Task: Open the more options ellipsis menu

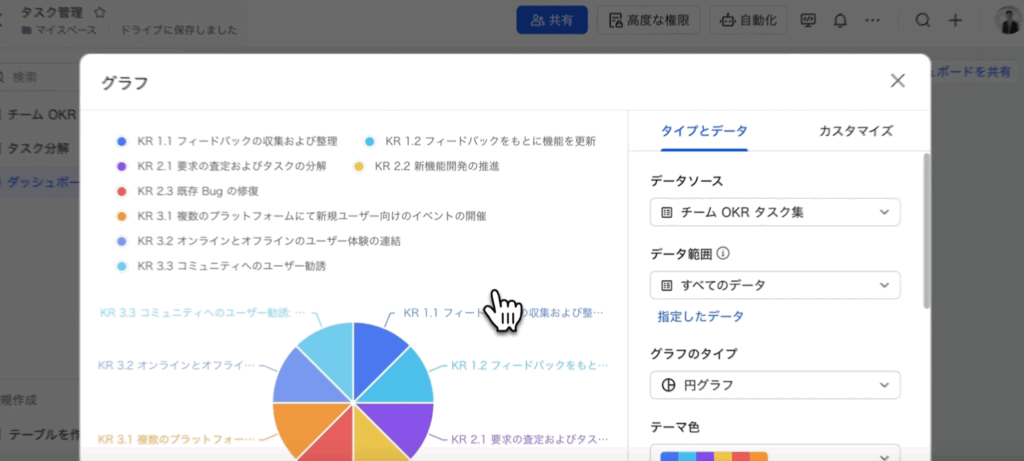Action: point(873,20)
